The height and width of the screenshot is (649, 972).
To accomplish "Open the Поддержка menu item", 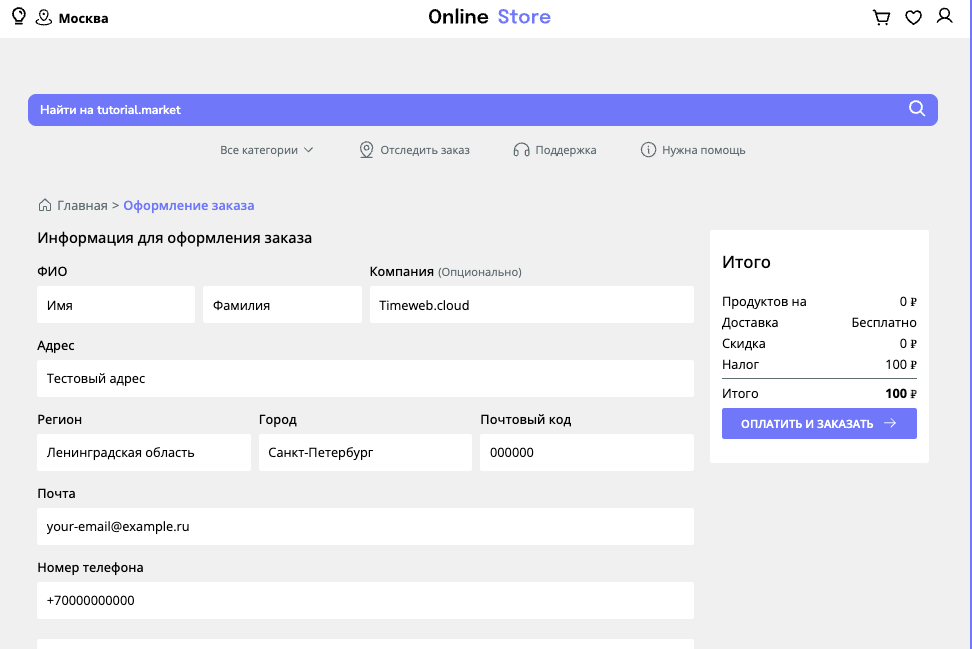I will tap(554, 150).
